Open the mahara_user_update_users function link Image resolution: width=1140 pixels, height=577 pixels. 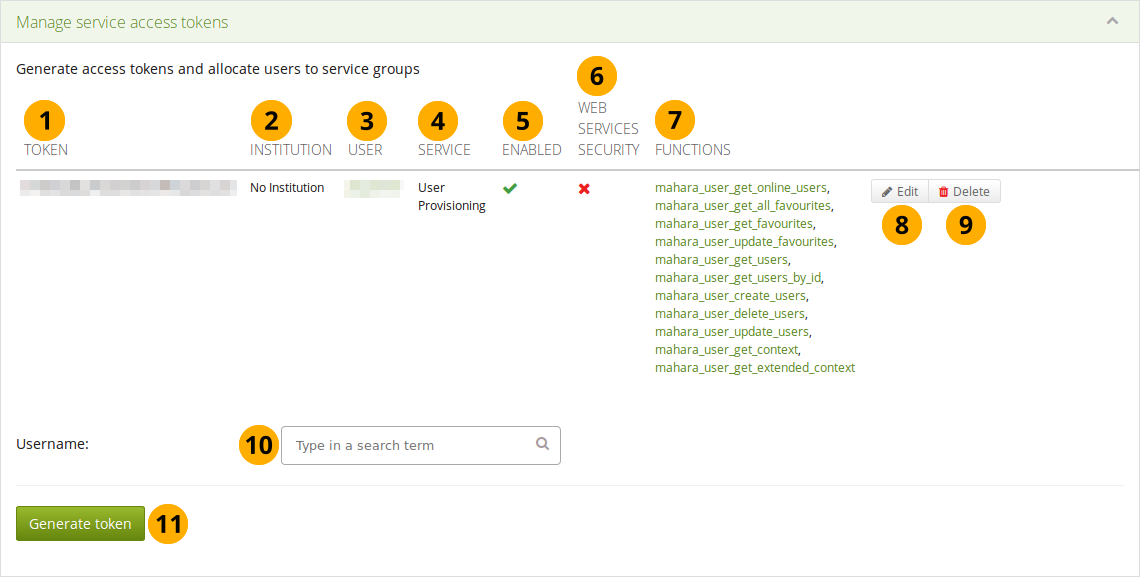(x=731, y=331)
